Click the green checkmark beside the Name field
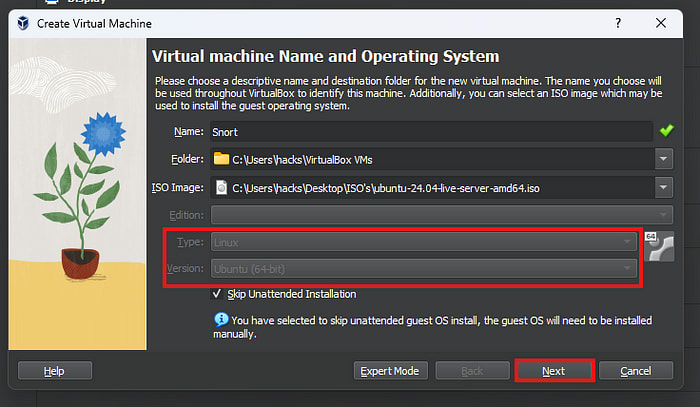Viewport: 700px width, 407px height. [x=666, y=131]
